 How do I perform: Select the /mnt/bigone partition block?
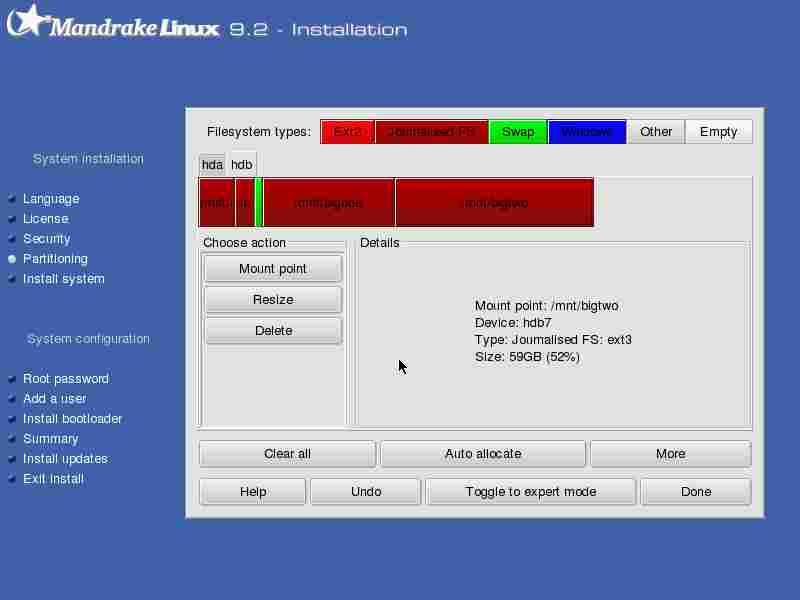(329, 203)
